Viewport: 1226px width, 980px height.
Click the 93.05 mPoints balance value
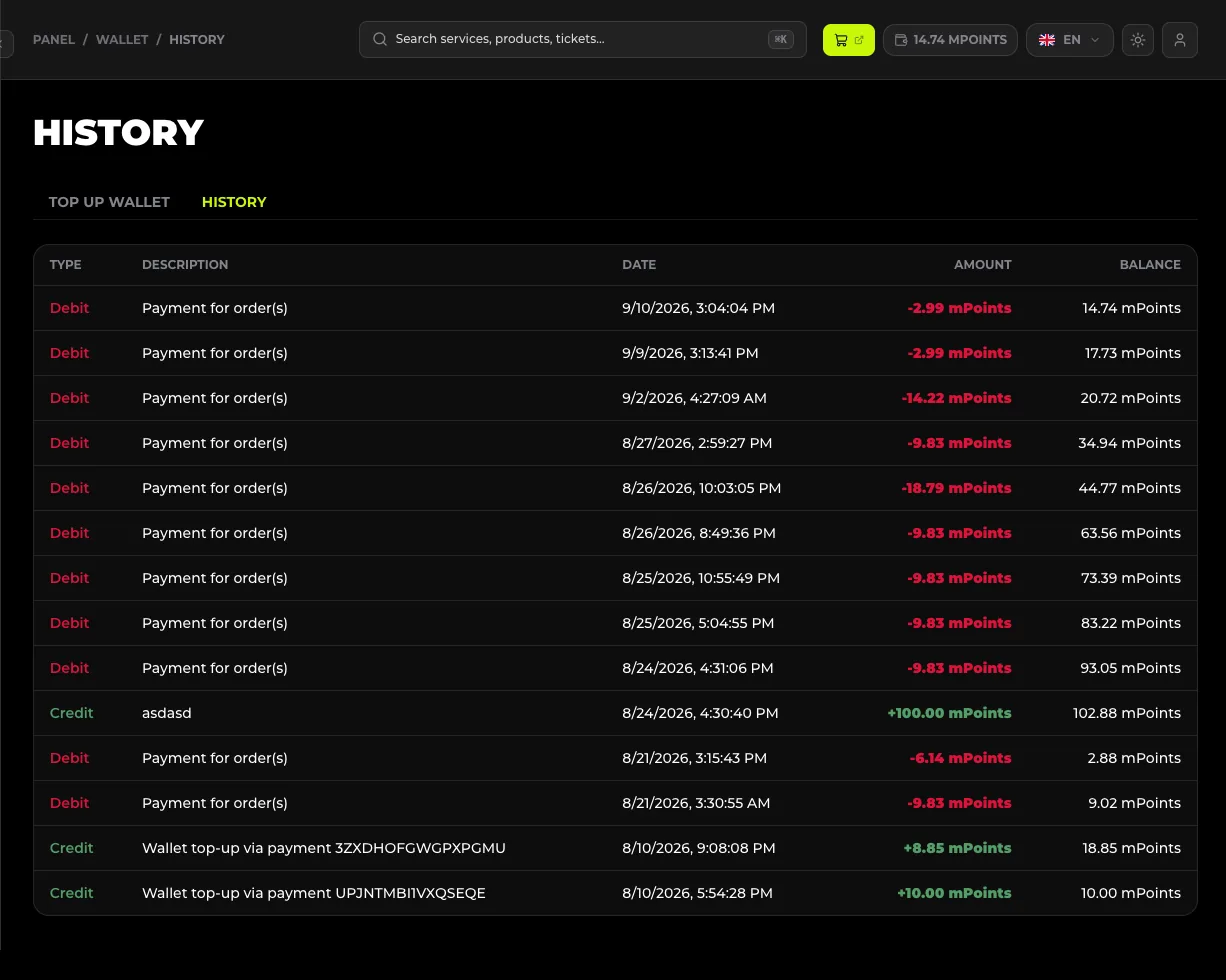pyautogui.click(x=1131, y=668)
